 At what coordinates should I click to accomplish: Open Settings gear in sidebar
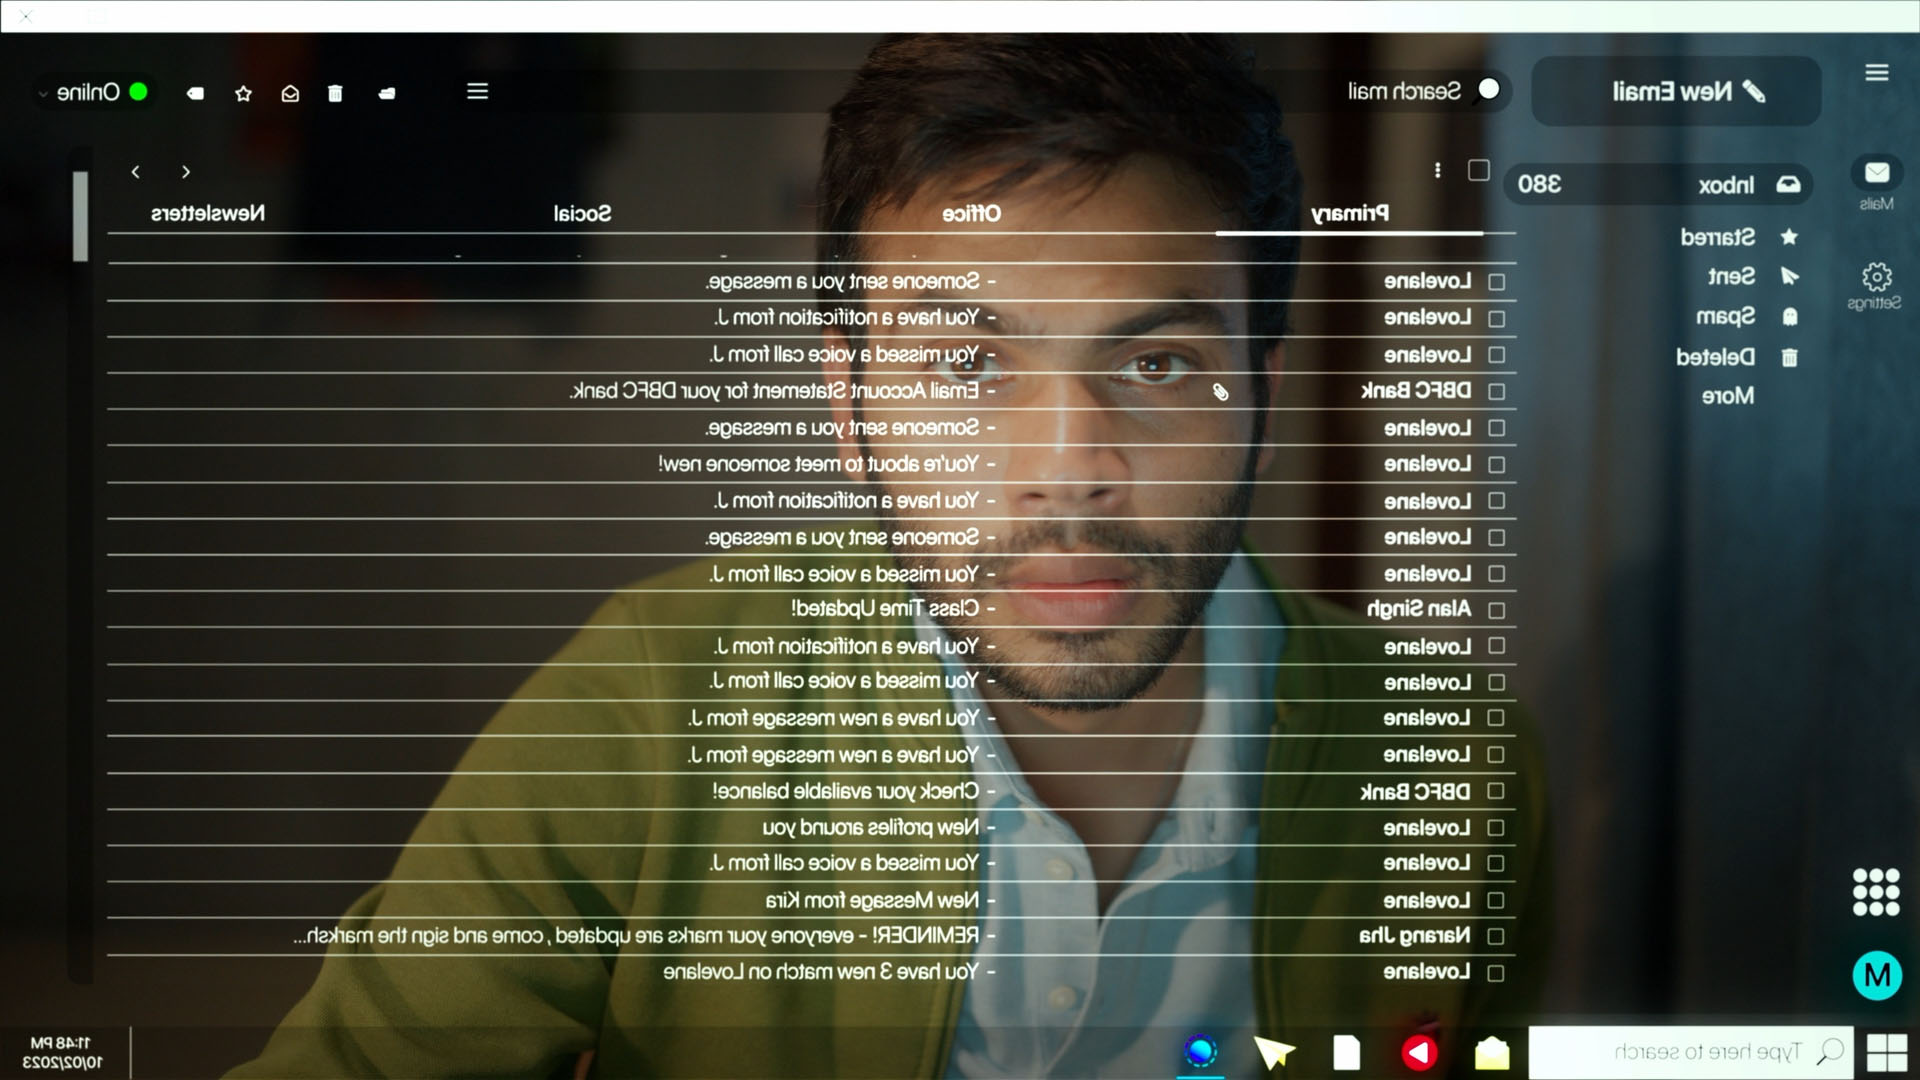1876,277
